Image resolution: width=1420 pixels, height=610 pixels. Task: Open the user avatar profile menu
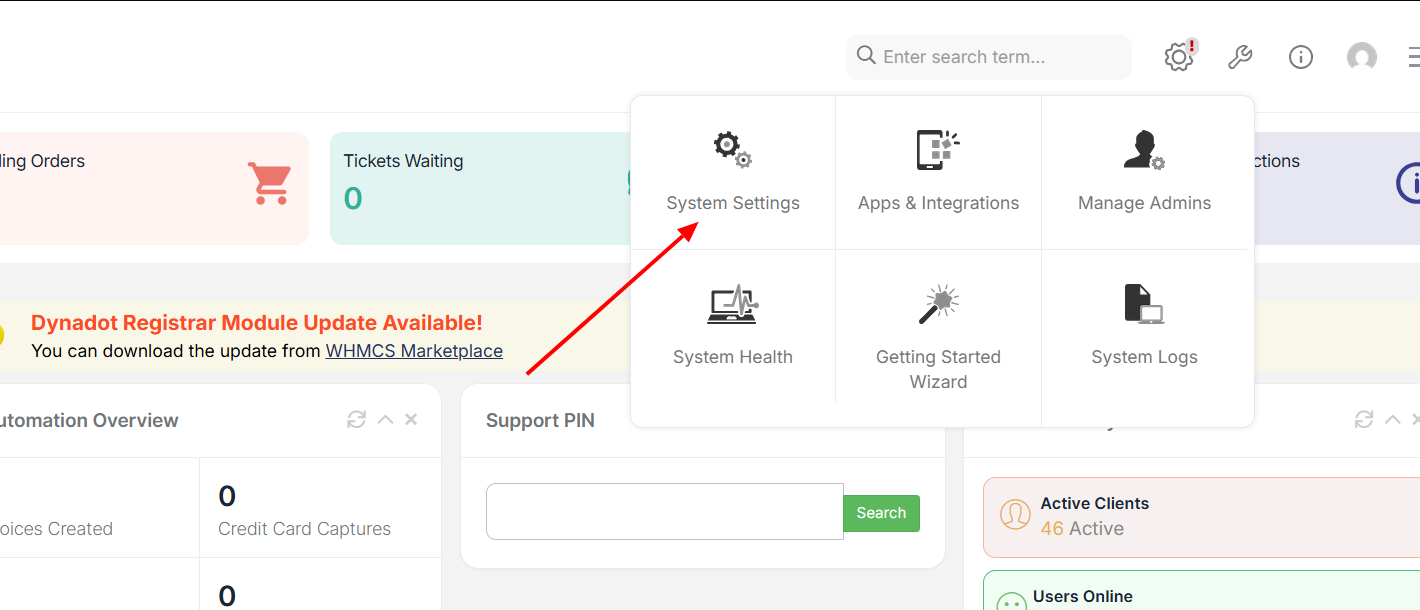(1362, 57)
